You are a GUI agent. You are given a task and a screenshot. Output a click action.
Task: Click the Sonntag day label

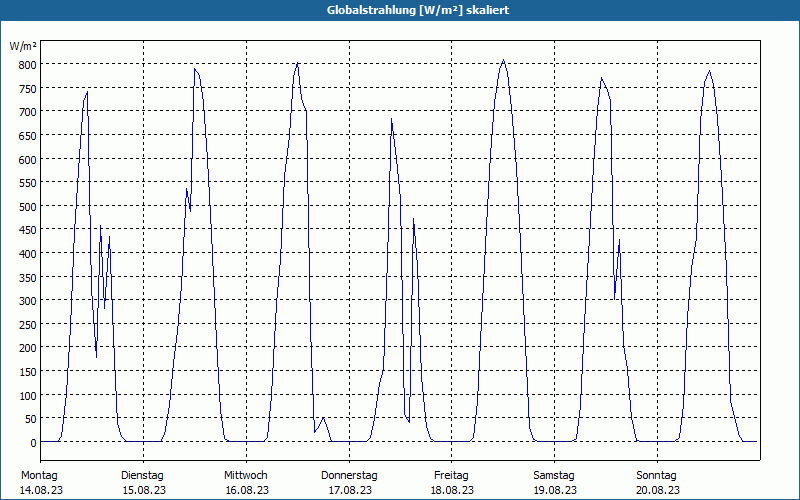click(x=657, y=476)
